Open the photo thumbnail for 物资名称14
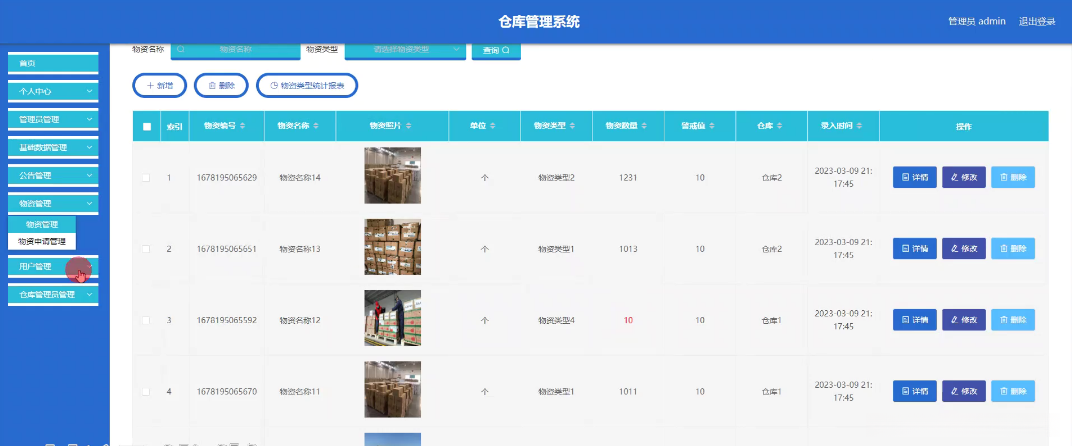Viewport: 1072px width, 446px height. (x=392, y=176)
